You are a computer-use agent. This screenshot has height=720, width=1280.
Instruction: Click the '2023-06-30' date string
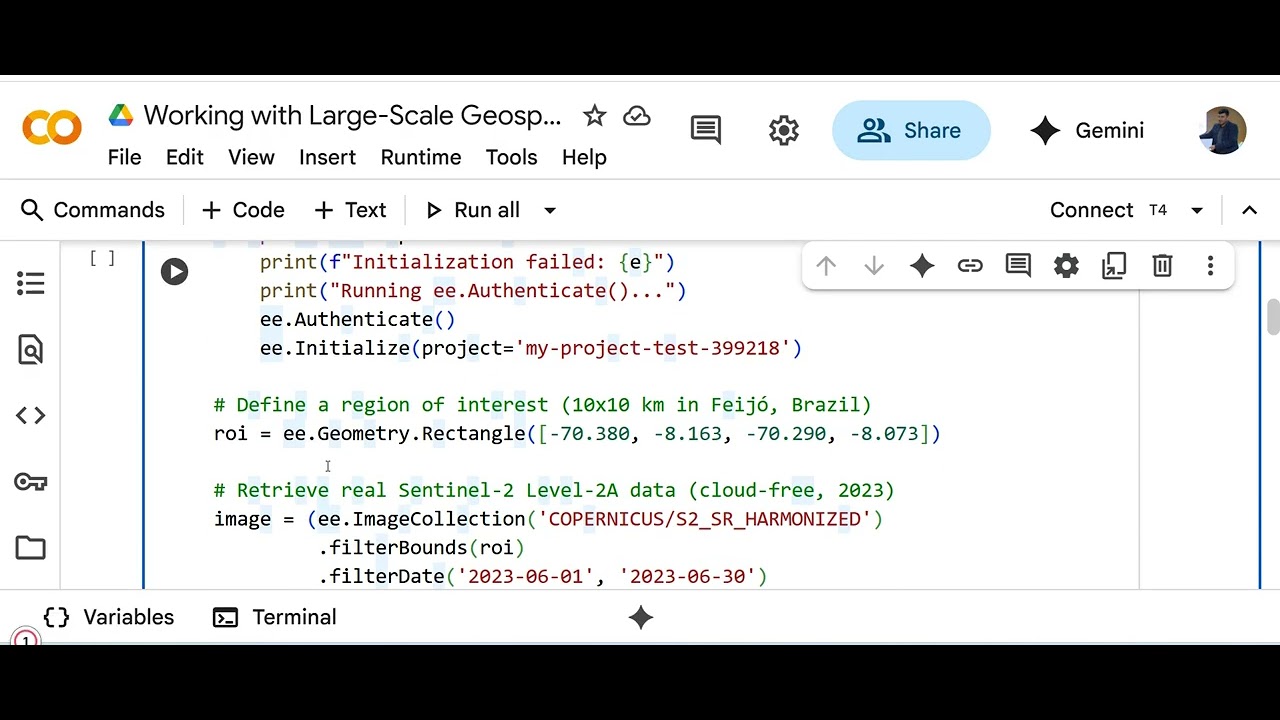(x=687, y=576)
